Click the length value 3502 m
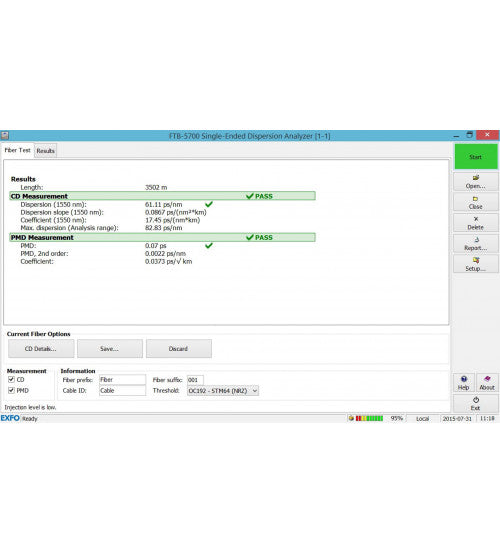 156,187
